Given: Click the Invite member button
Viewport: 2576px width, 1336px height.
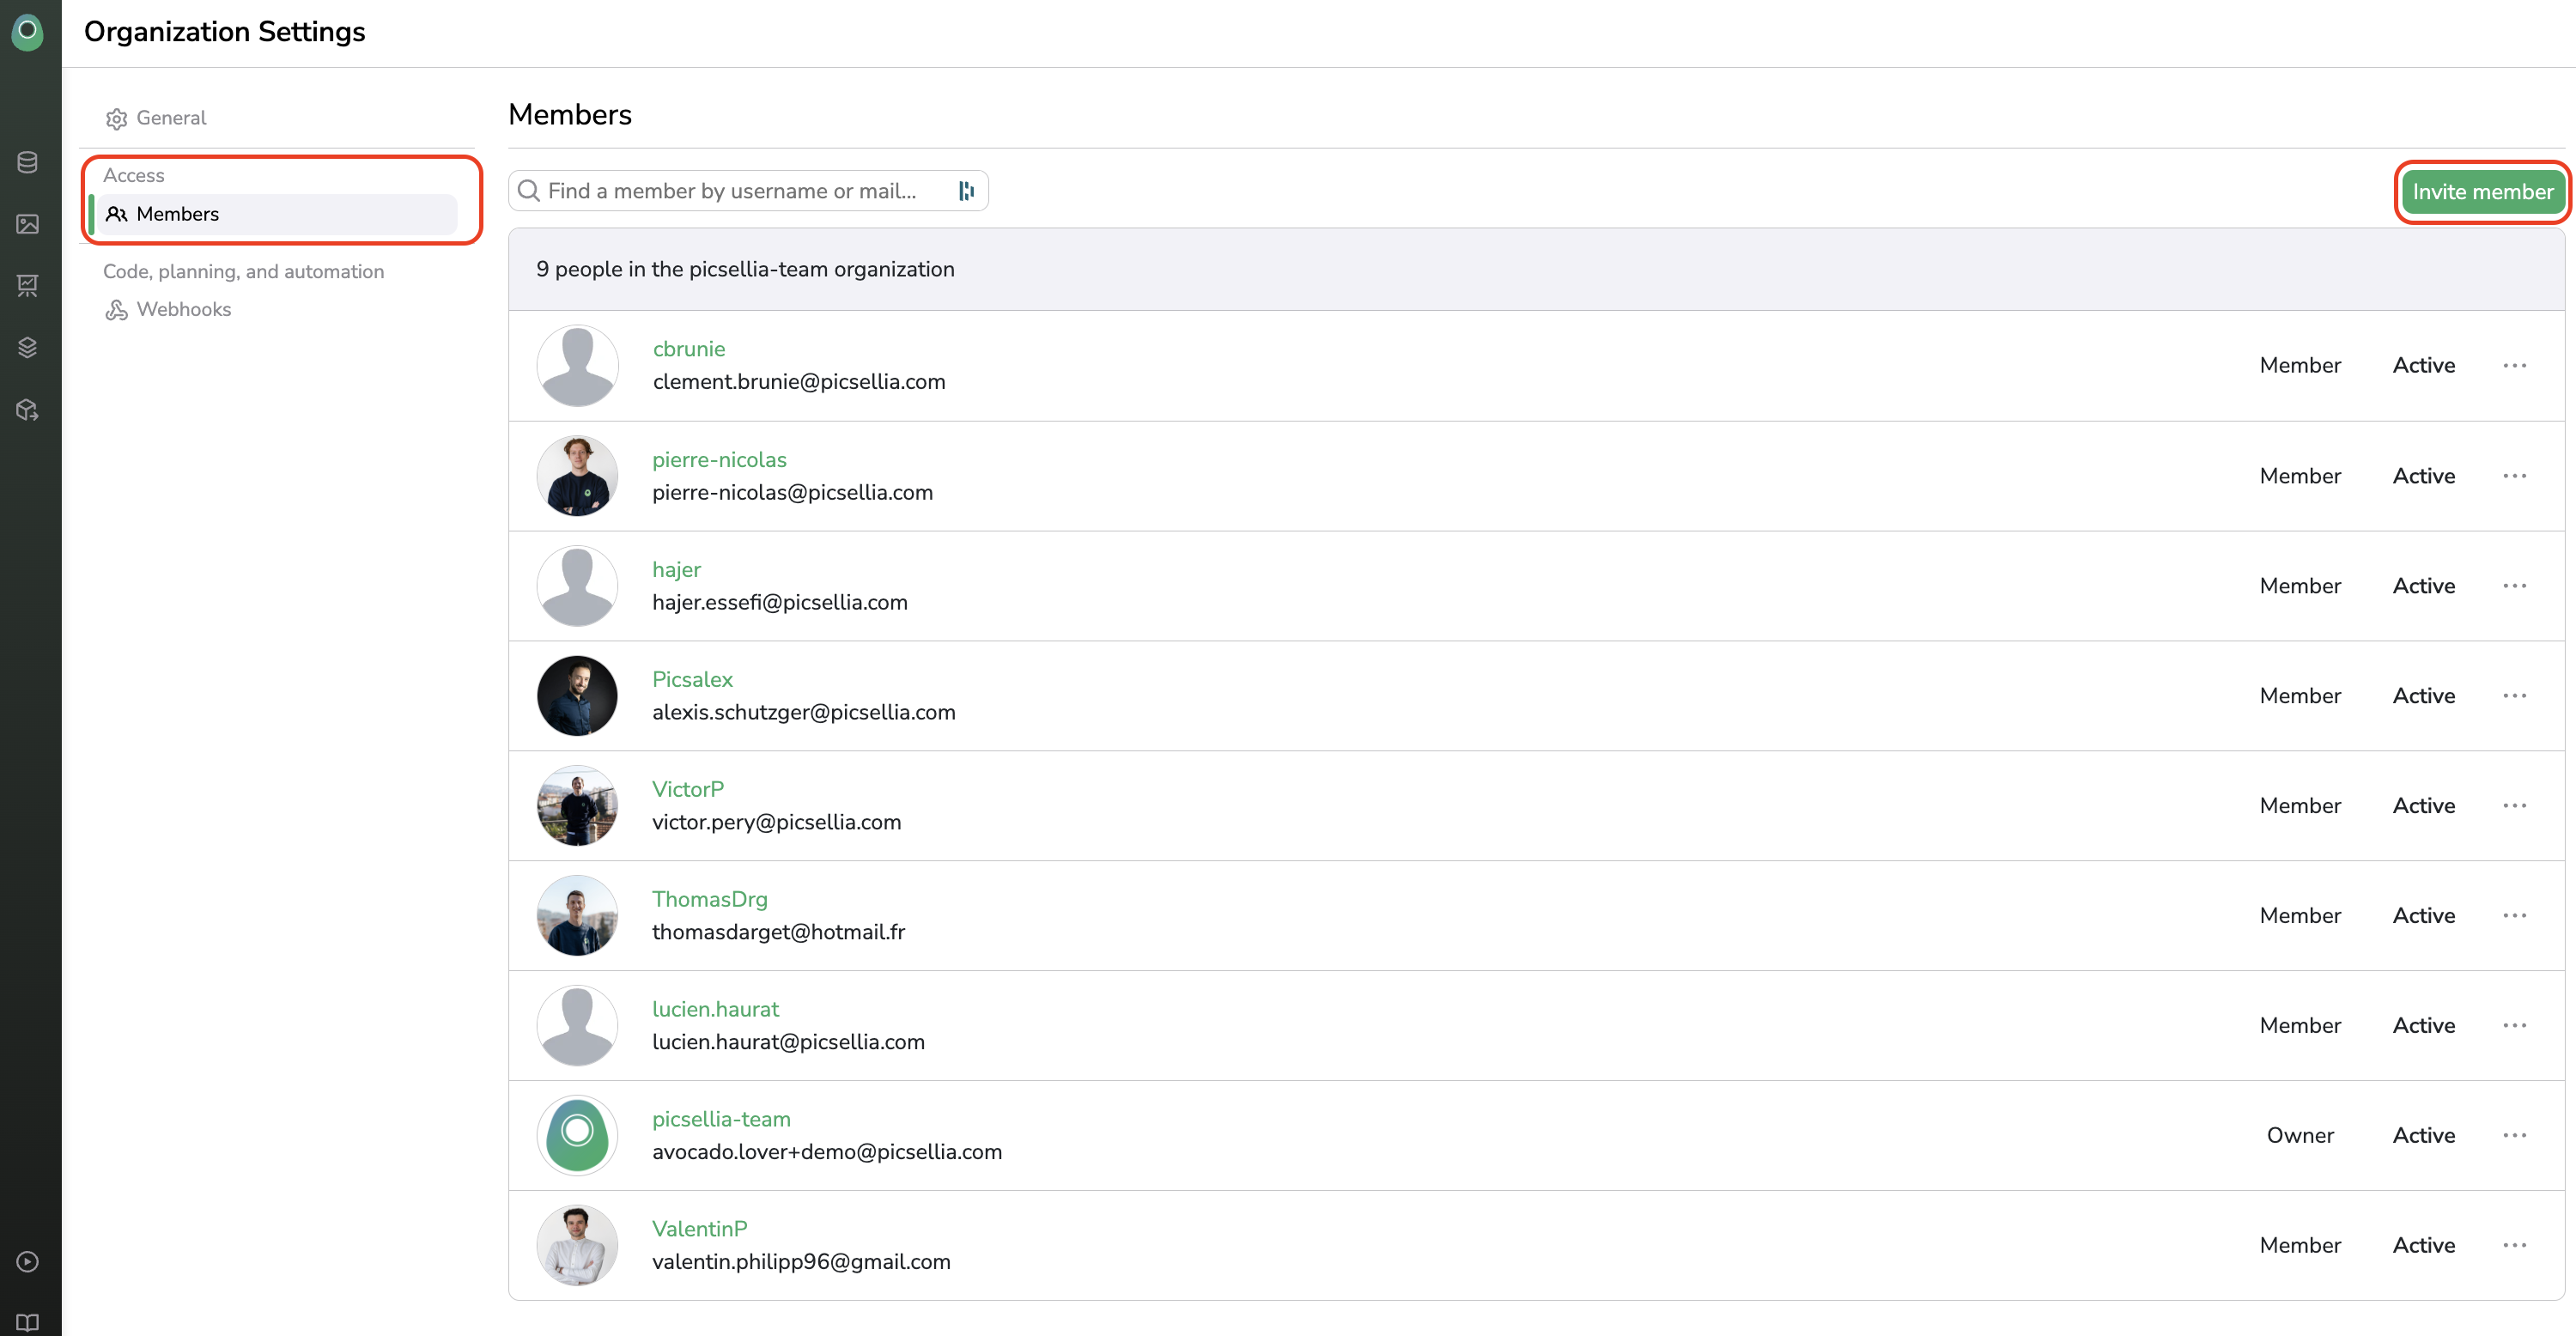Looking at the screenshot, I should pos(2482,192).
